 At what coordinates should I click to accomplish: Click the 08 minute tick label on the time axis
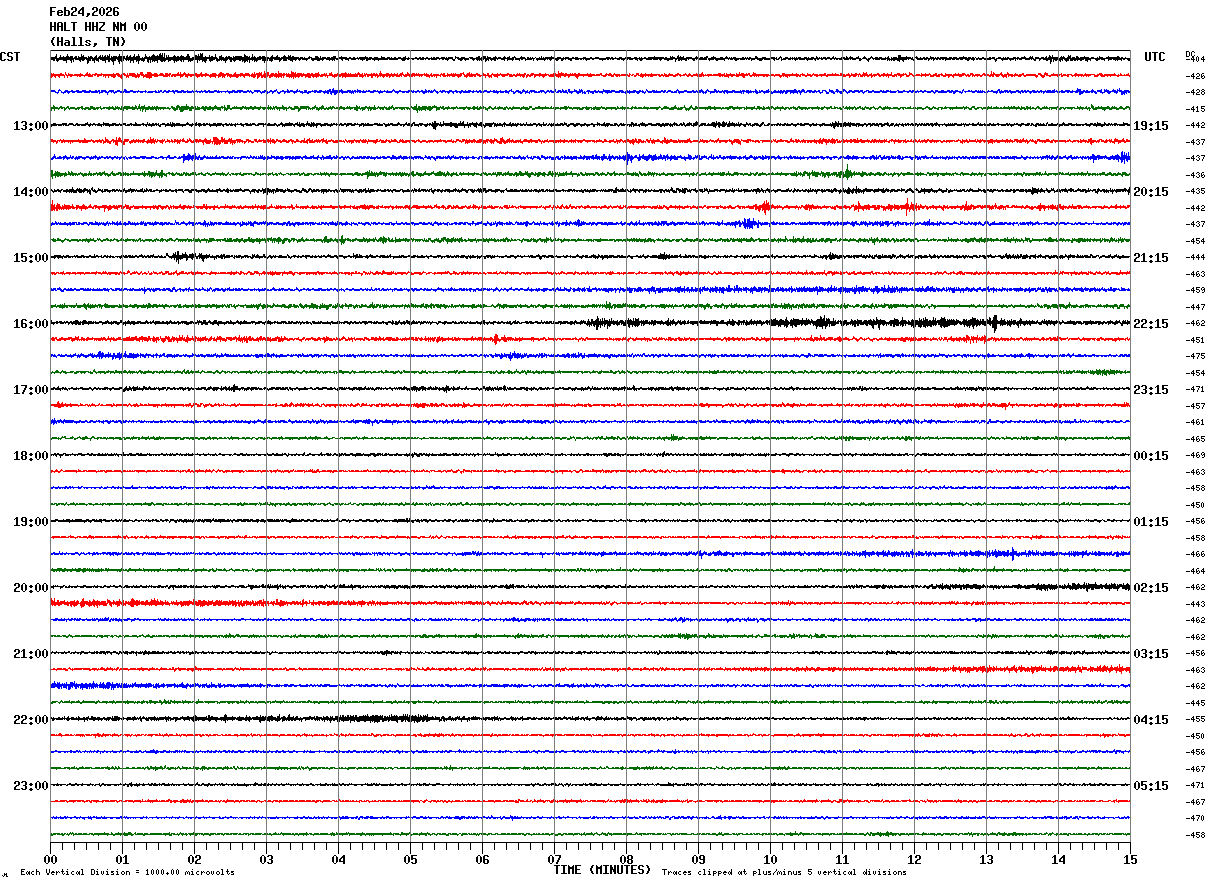click(x=626, y=859)
